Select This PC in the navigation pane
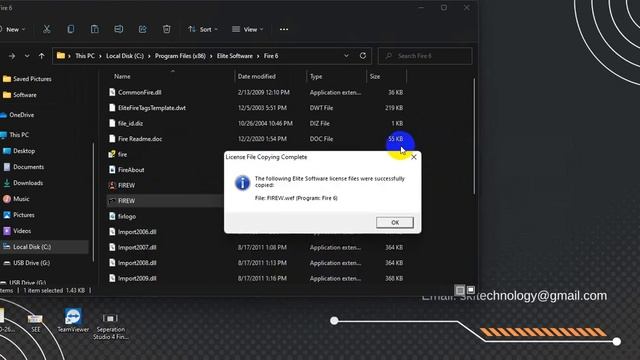This screenshot has width=640, height=360. click(15, 135)
